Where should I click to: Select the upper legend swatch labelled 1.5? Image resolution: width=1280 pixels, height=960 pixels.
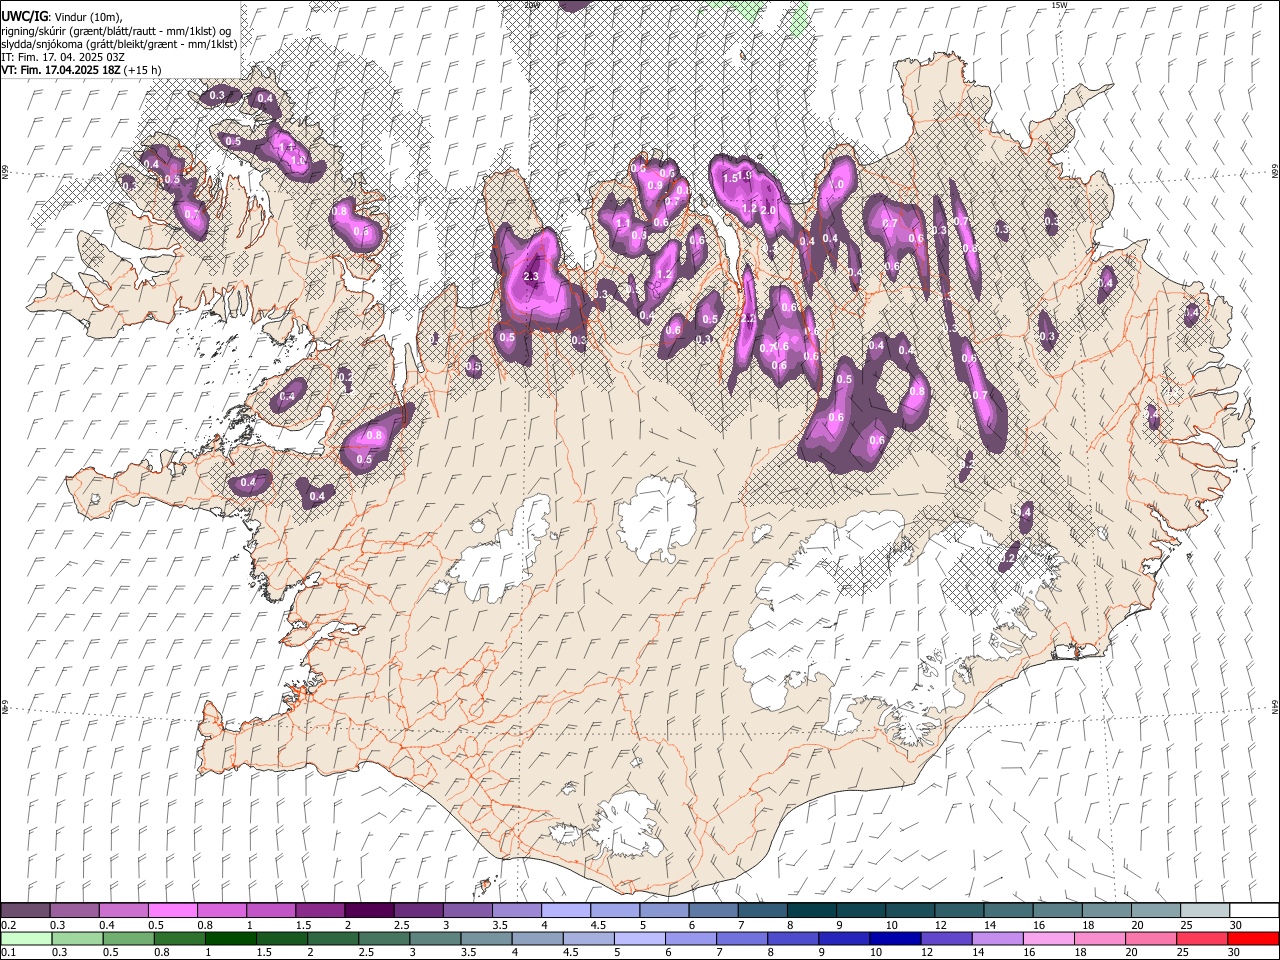319,911
